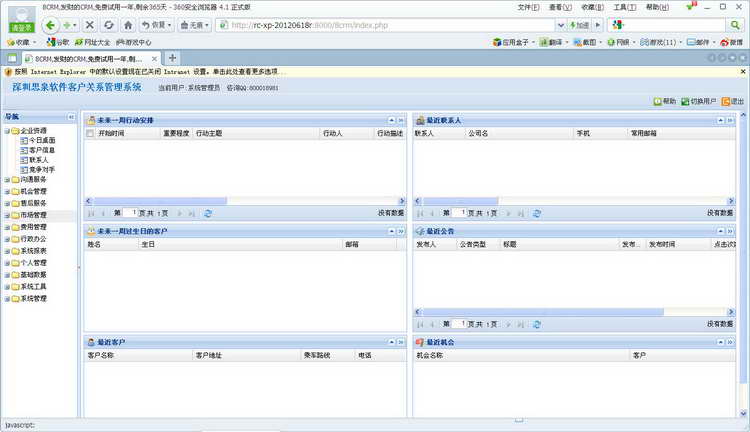The image size is (750, 432).
Task: Tick the header checkbox in 未来一周行动安排 grid
Action: click(90, 133)
